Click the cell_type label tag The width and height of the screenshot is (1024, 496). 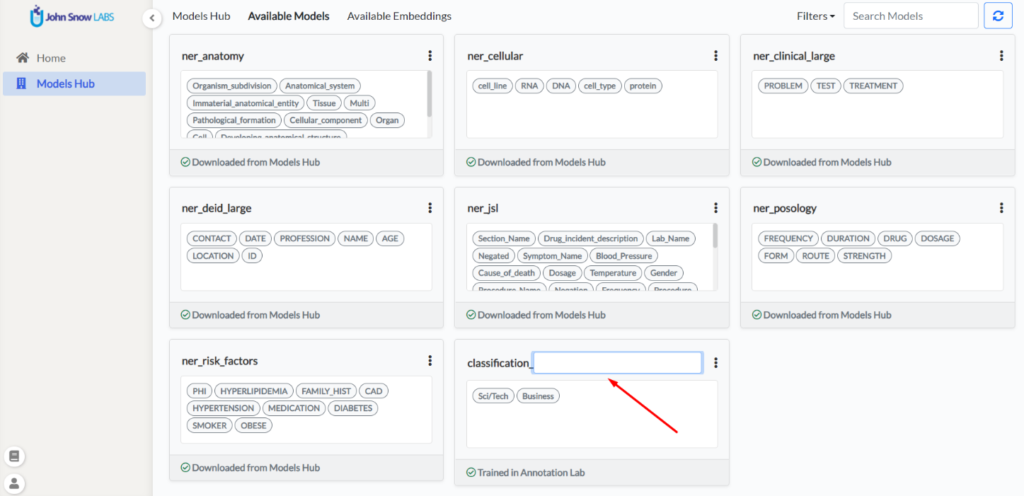pyautogui.click(x=600, y=85)
